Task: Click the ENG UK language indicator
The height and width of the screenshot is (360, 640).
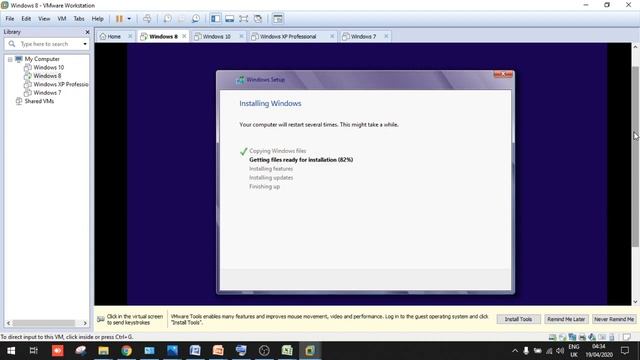Action: click(x=574, y=351)
